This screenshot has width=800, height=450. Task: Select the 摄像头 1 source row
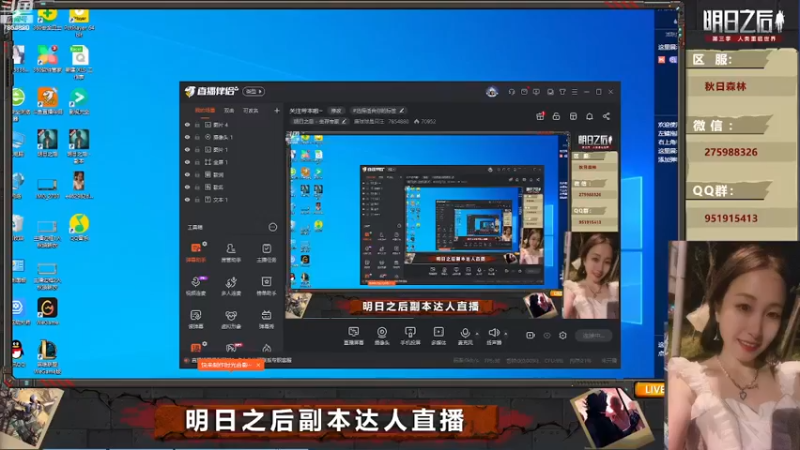232,137
